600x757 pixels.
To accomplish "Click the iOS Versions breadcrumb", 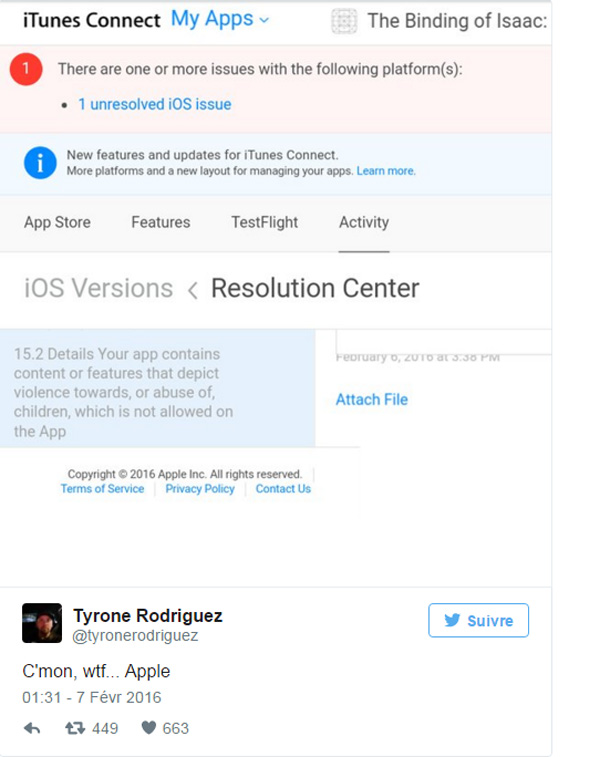I will click(98, 288).
